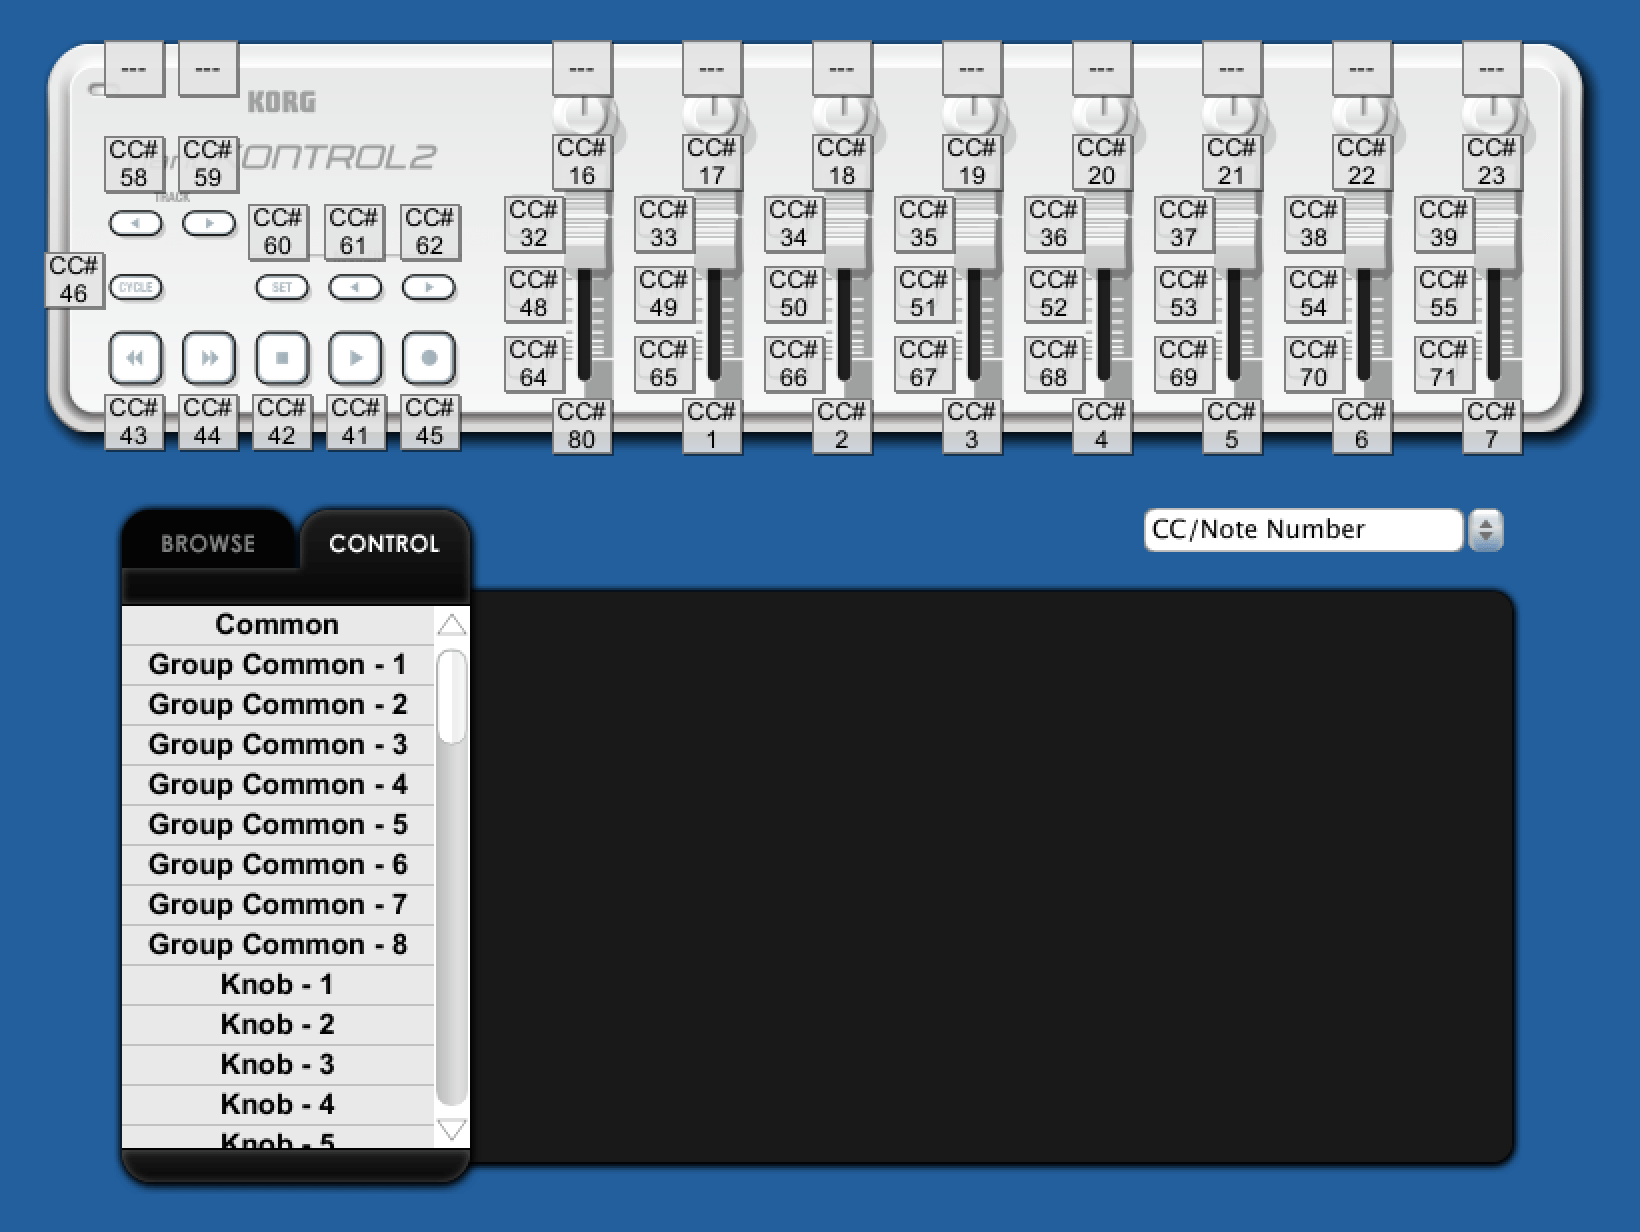
Task: Click the SET marker button
Action: [281, 288]
